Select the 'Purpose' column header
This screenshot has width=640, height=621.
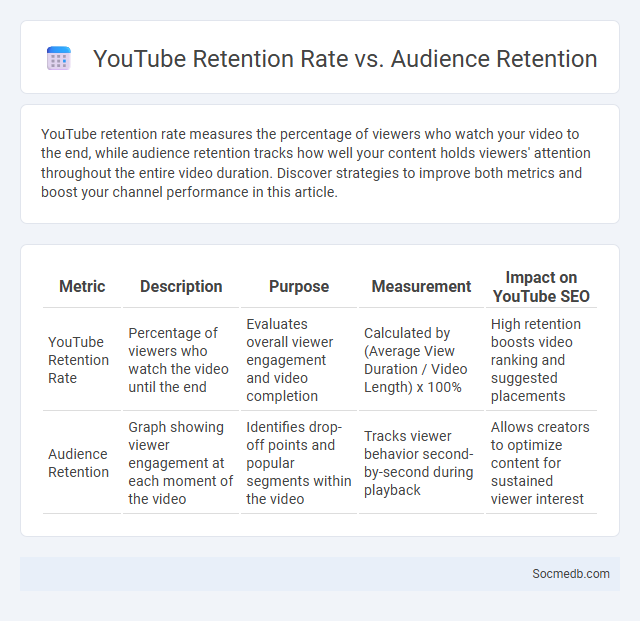click(x=299, y=287)
